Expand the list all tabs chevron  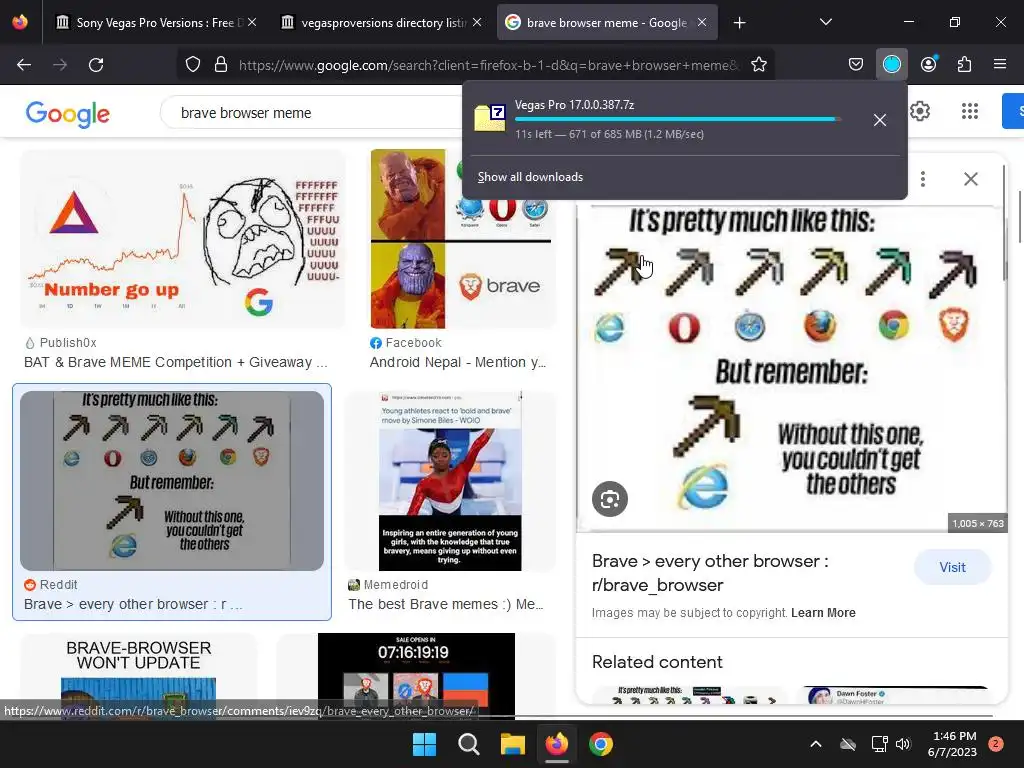point(826,22)
